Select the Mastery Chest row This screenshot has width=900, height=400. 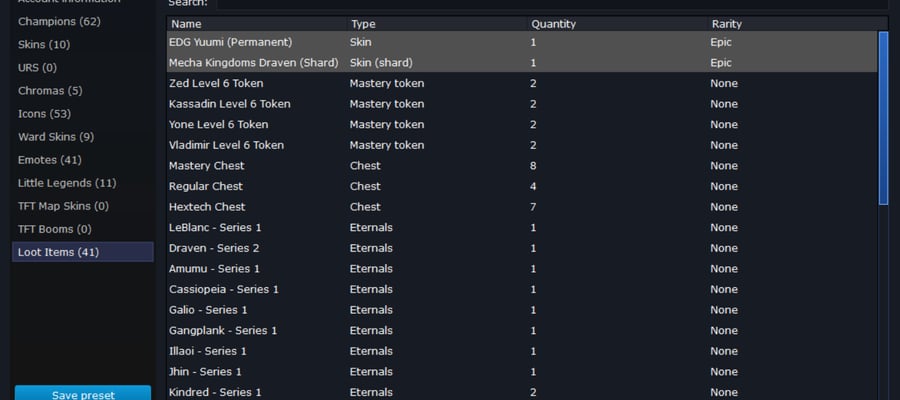[x=522, y=166]
